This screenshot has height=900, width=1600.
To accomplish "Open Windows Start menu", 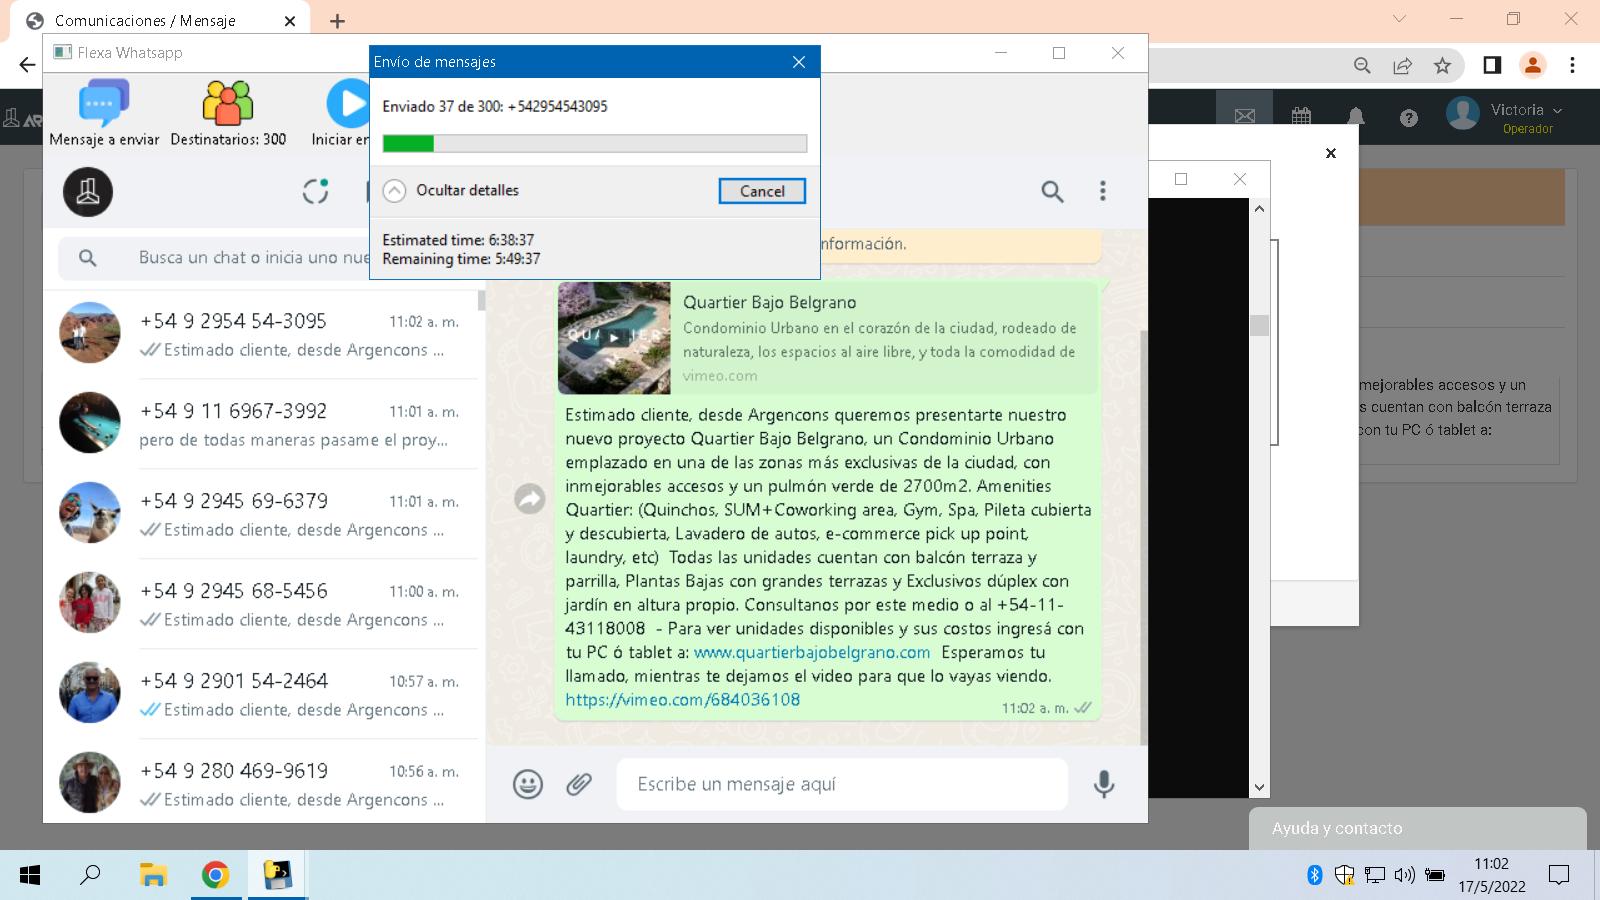I will [x=30, y=875].
